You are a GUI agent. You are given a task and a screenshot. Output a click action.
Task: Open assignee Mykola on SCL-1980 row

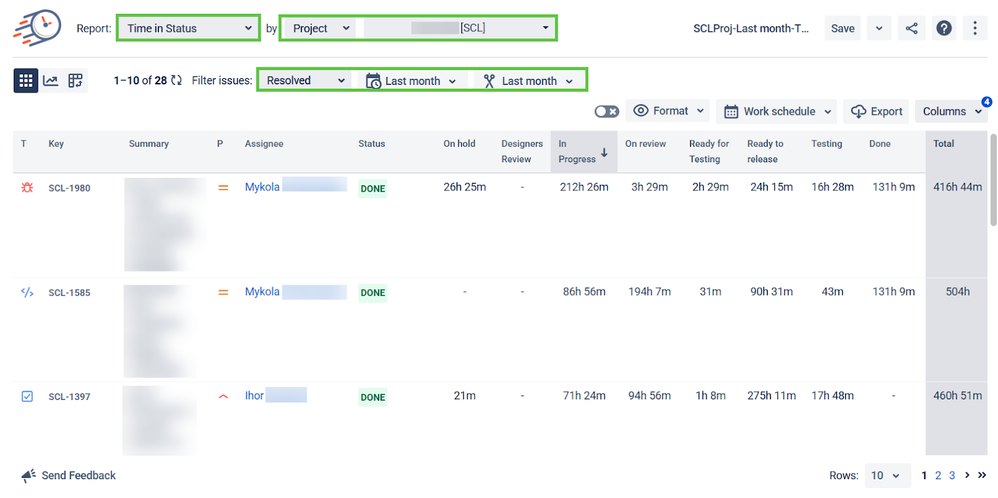point(262,187)
